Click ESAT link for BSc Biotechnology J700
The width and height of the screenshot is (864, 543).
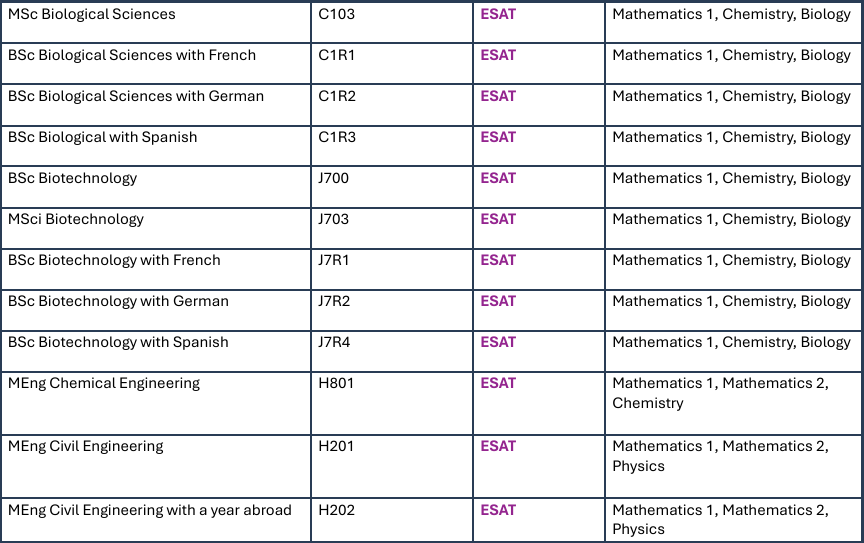[x=498, y=178]
